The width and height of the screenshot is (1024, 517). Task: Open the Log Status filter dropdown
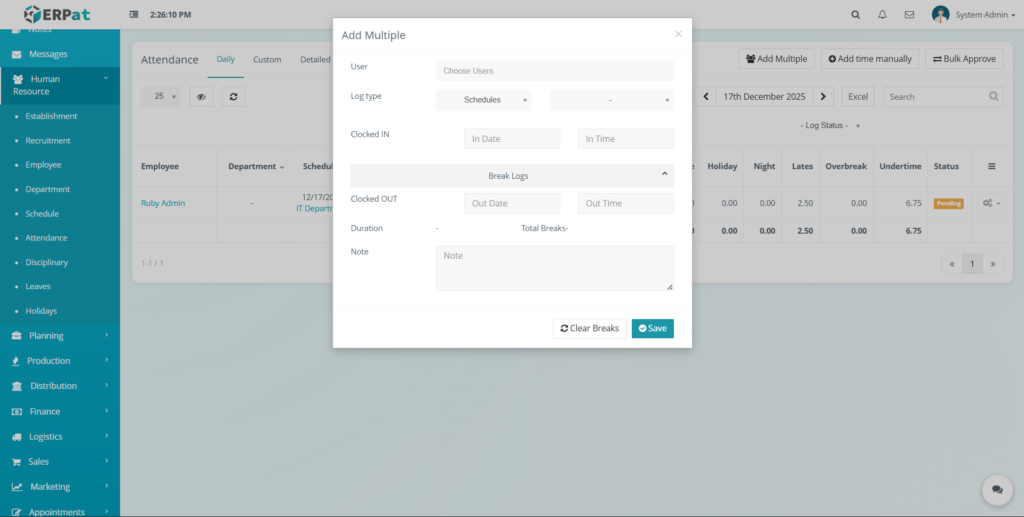(x=825, y=125)
